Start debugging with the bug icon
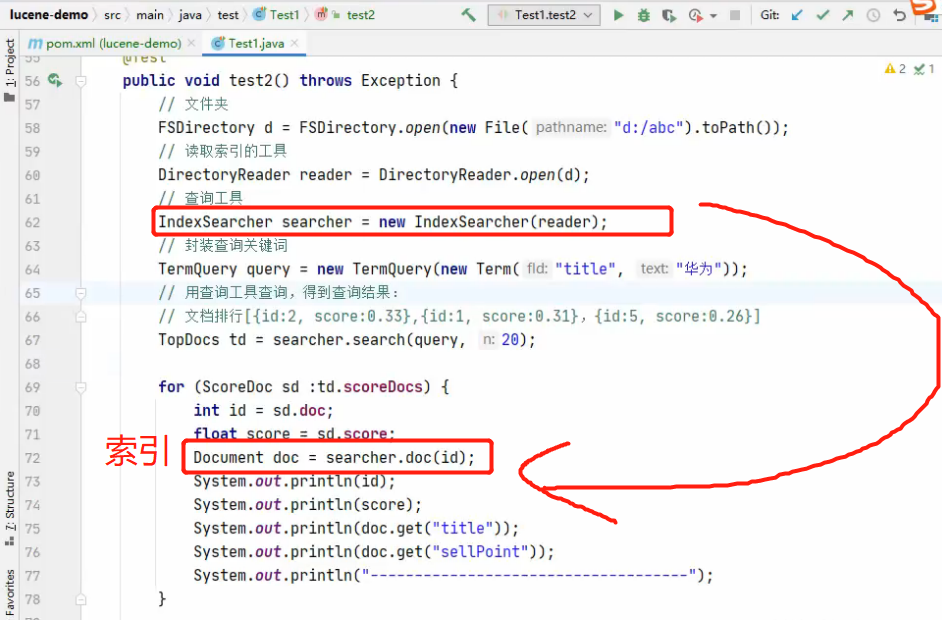This screenshot has height=620, width=942. coord(643,15)
